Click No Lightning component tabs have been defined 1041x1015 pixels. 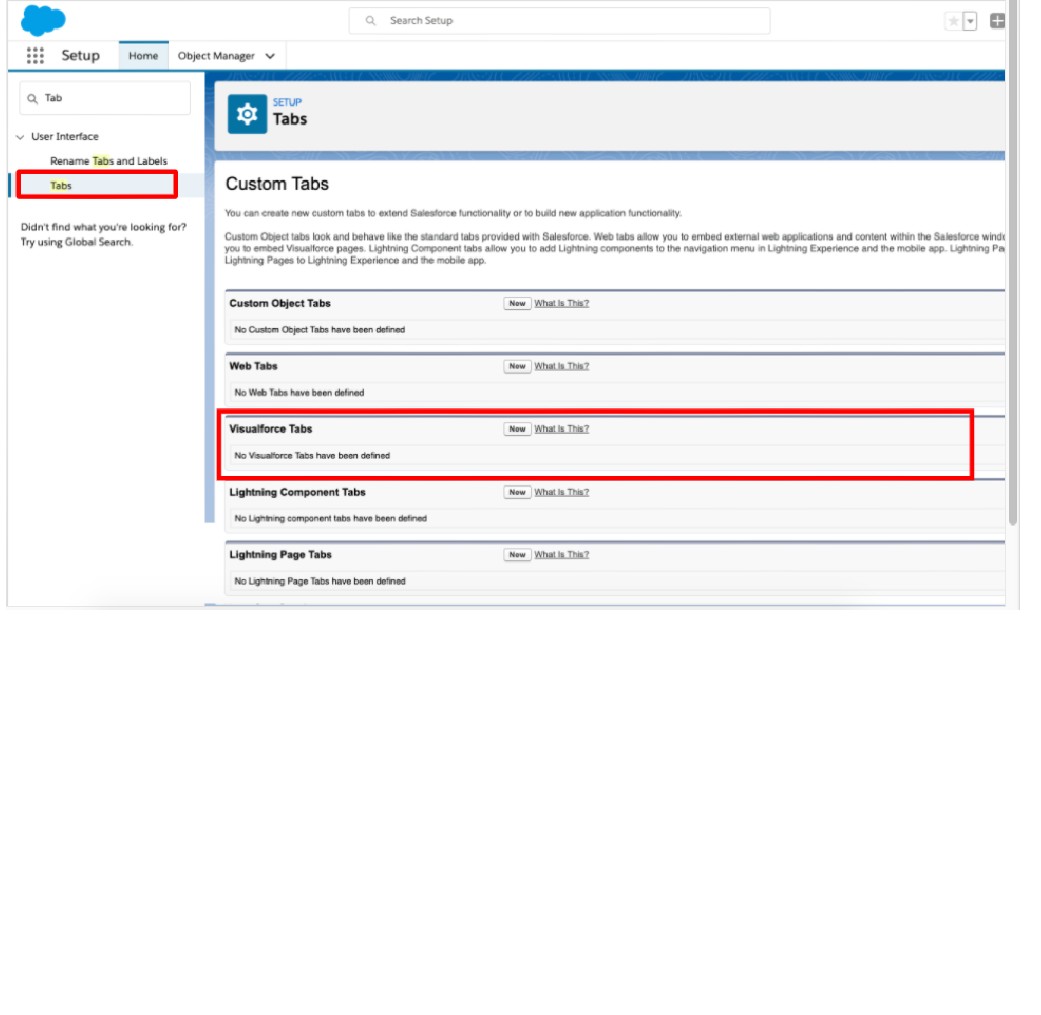click(x=331, y=518)
